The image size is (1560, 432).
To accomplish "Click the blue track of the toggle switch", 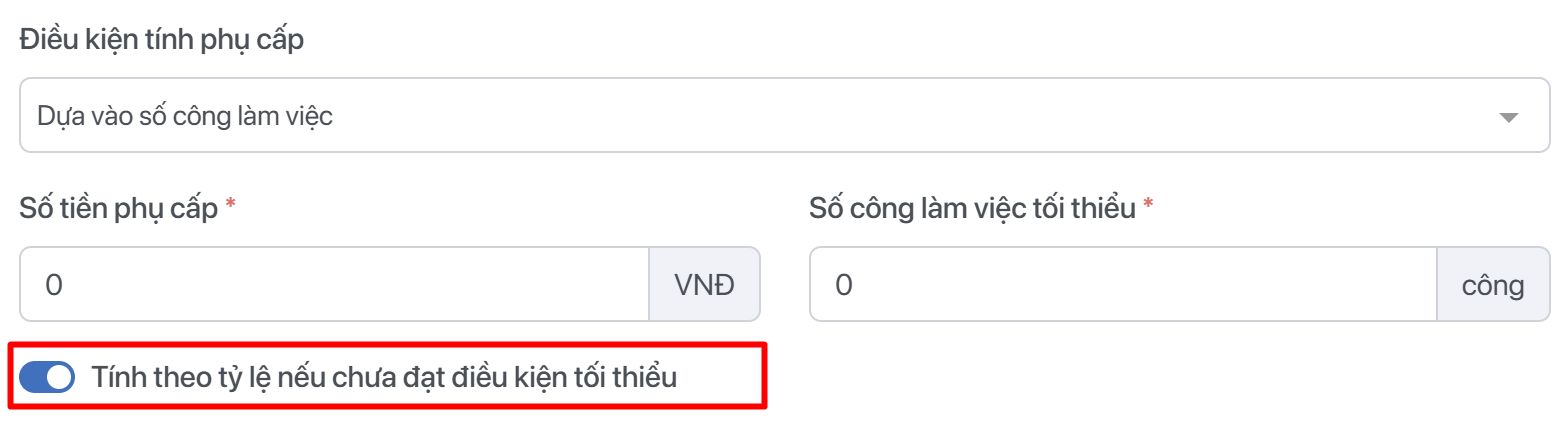I will click(34, 377).
